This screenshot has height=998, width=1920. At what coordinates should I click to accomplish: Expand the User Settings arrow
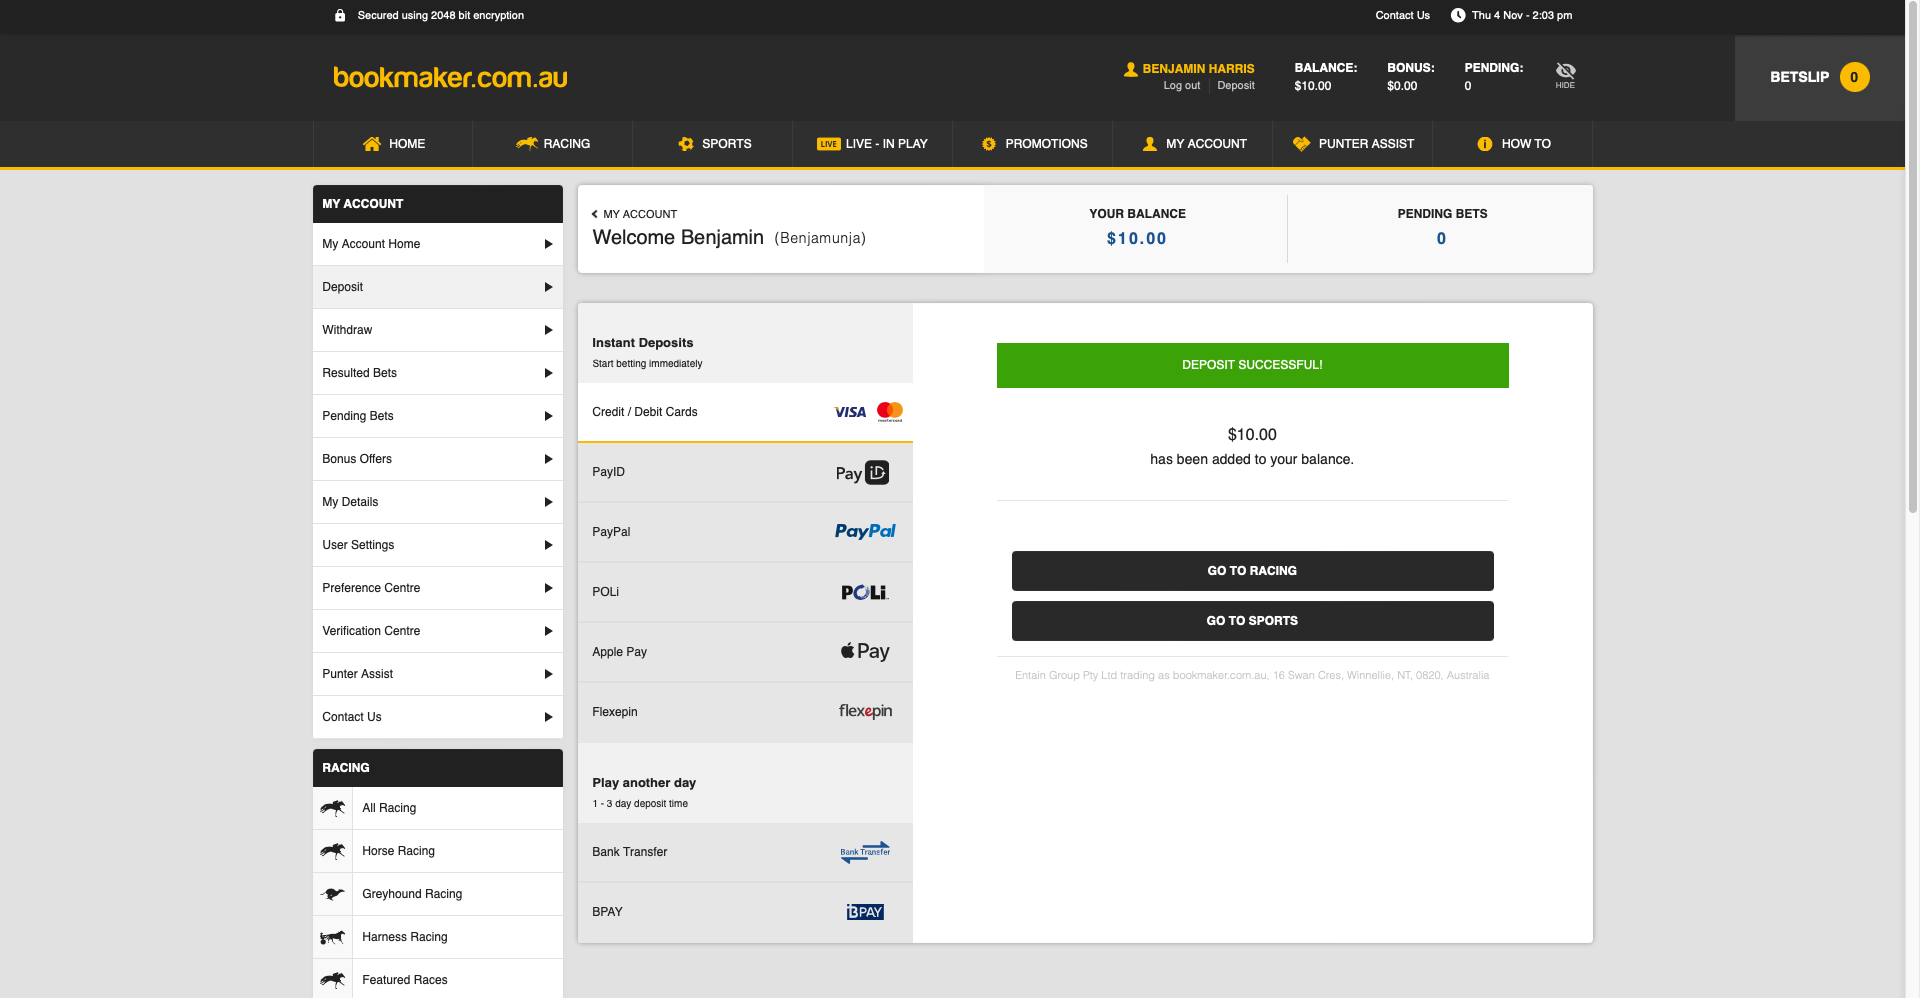click(x=548, y=545)
